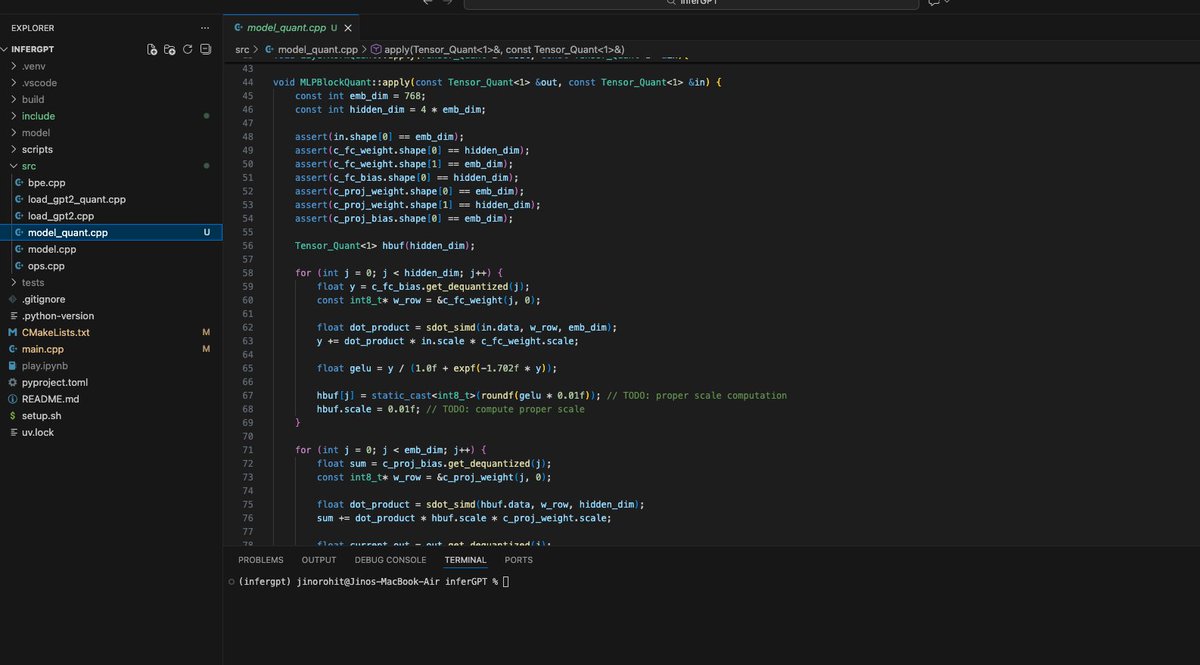
Task: Open the Explorer more actions menu
Action: tap(205, 28)
